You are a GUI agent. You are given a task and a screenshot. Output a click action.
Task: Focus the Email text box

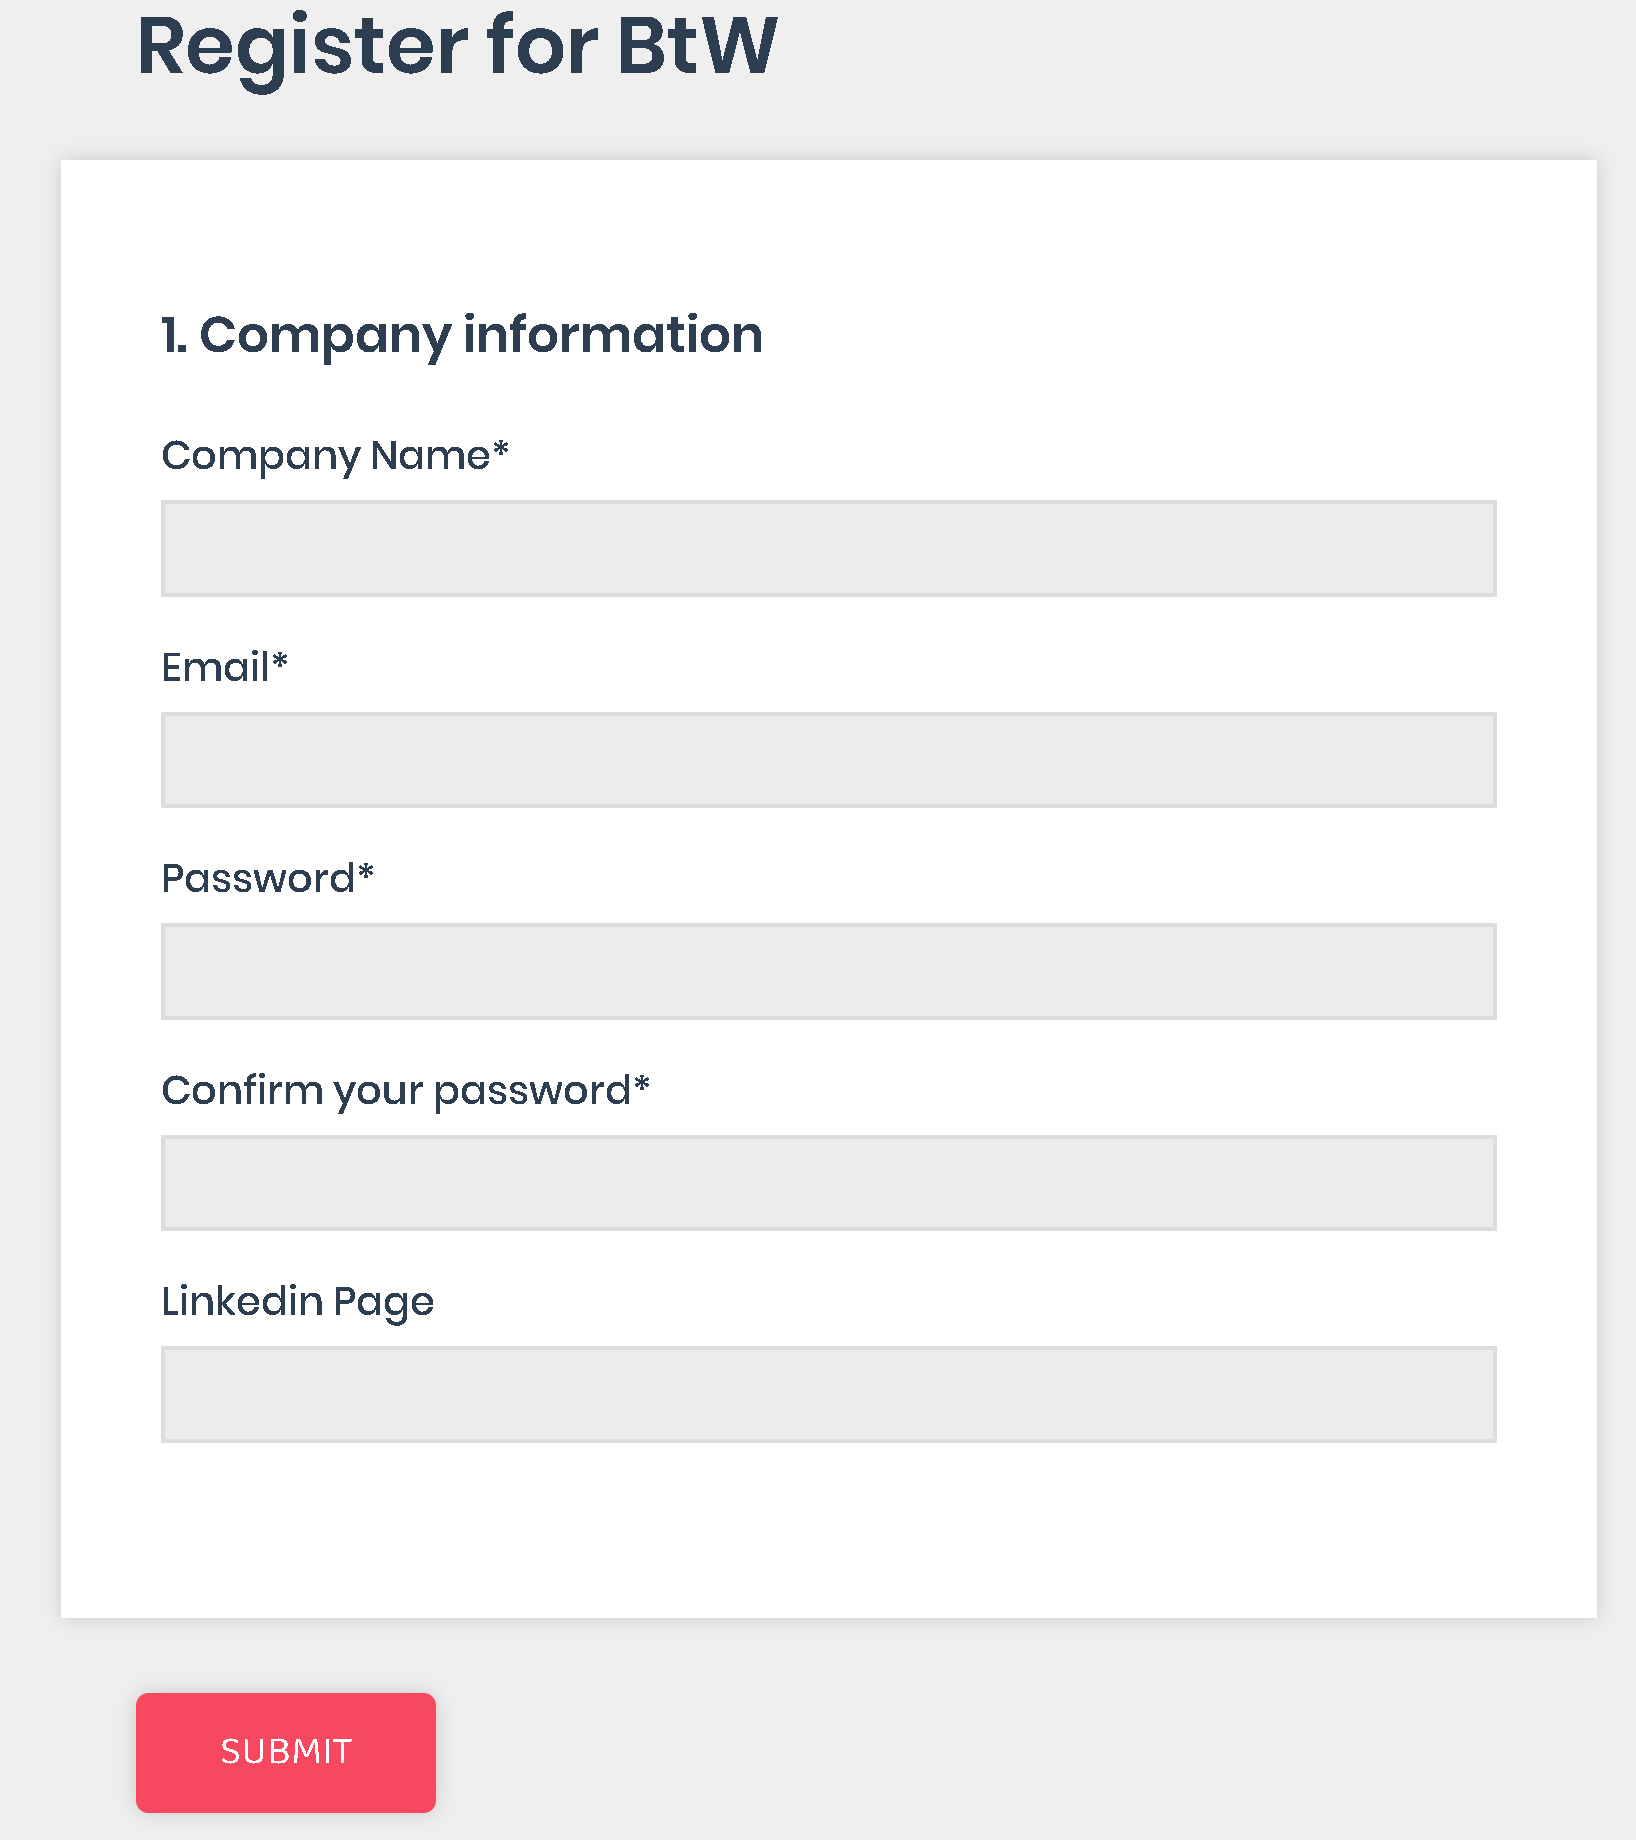pyautogui.click(x=828, y=760)
